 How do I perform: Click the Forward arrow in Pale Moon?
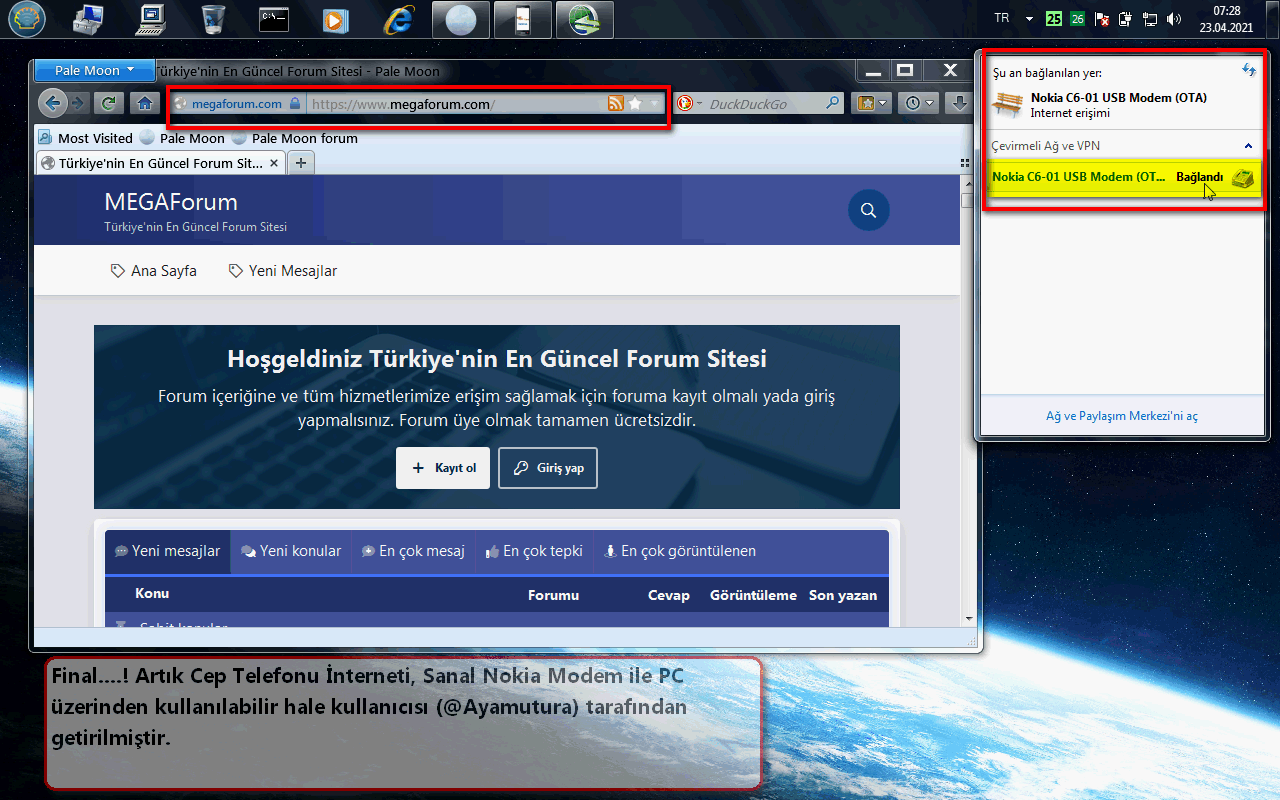(77, 103)
